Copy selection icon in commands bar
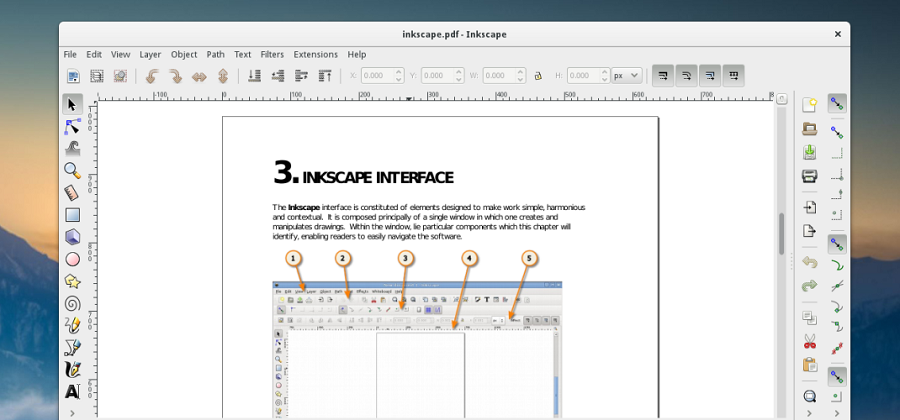 tap(809, 317)
